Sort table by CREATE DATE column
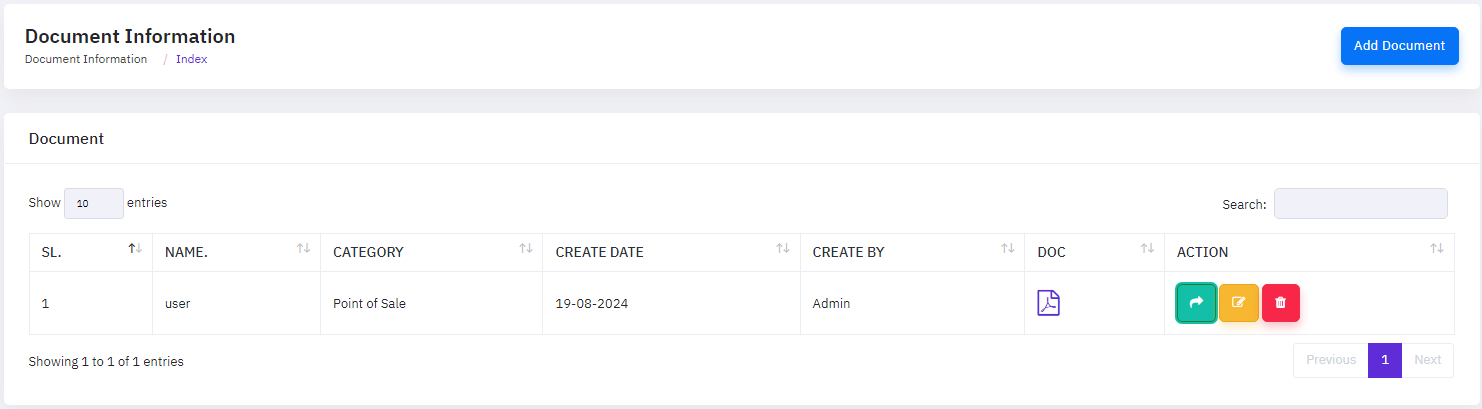Screen dimensions: 1482x409 point(783,249)
